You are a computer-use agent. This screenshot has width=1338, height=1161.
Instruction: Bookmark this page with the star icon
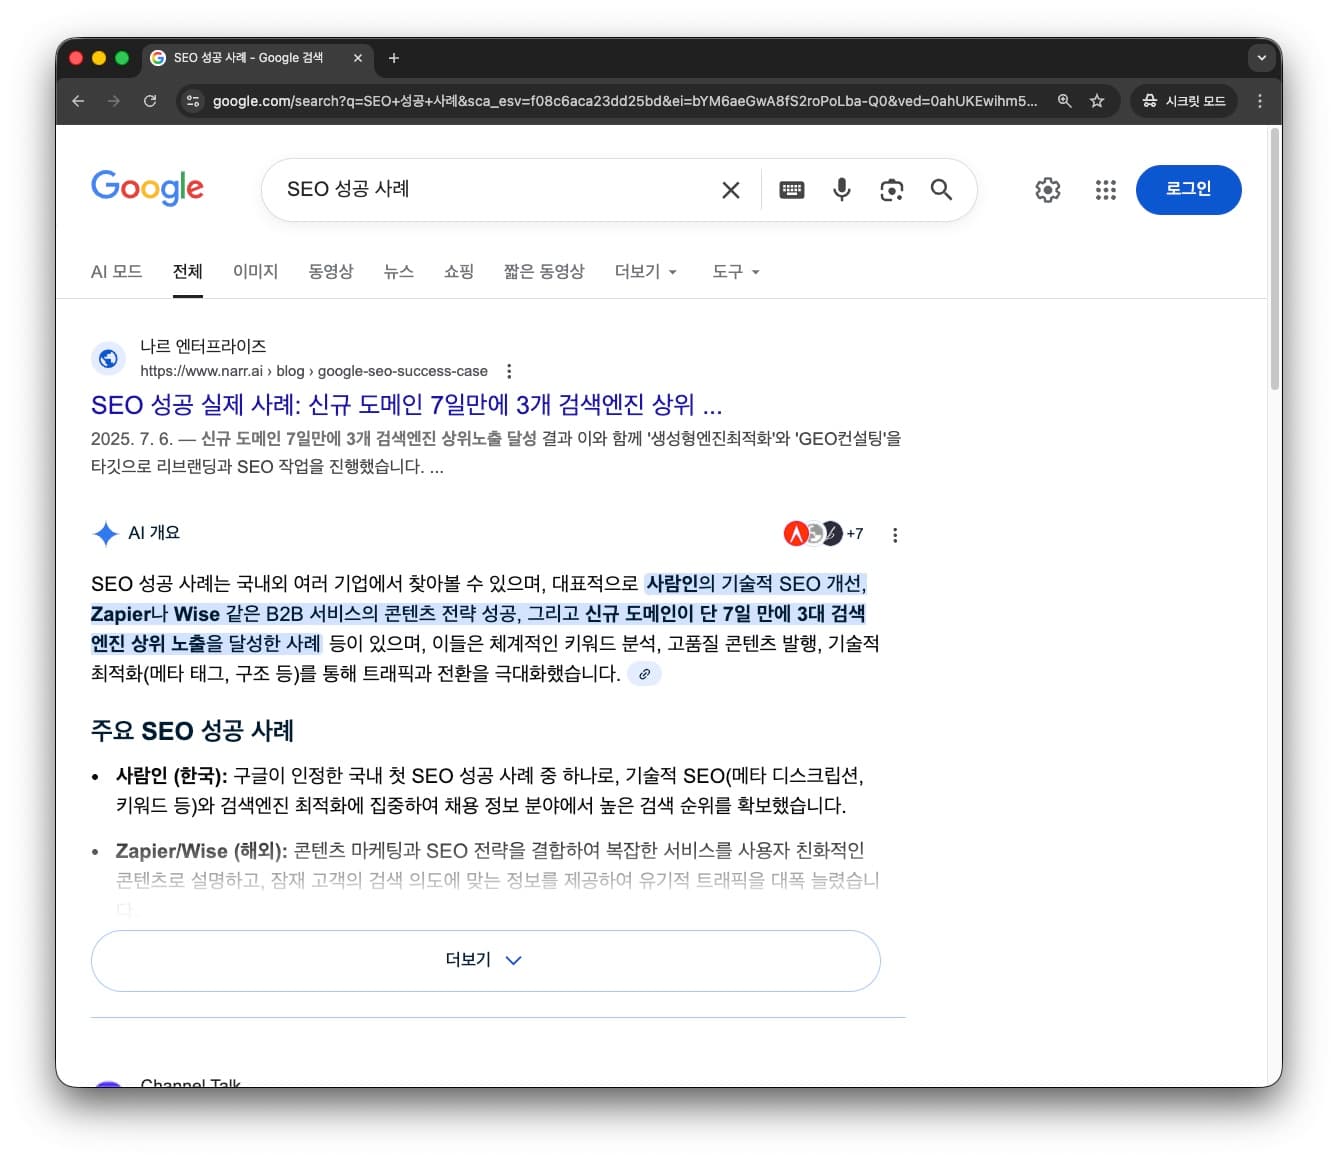(x=1097, y=101)
